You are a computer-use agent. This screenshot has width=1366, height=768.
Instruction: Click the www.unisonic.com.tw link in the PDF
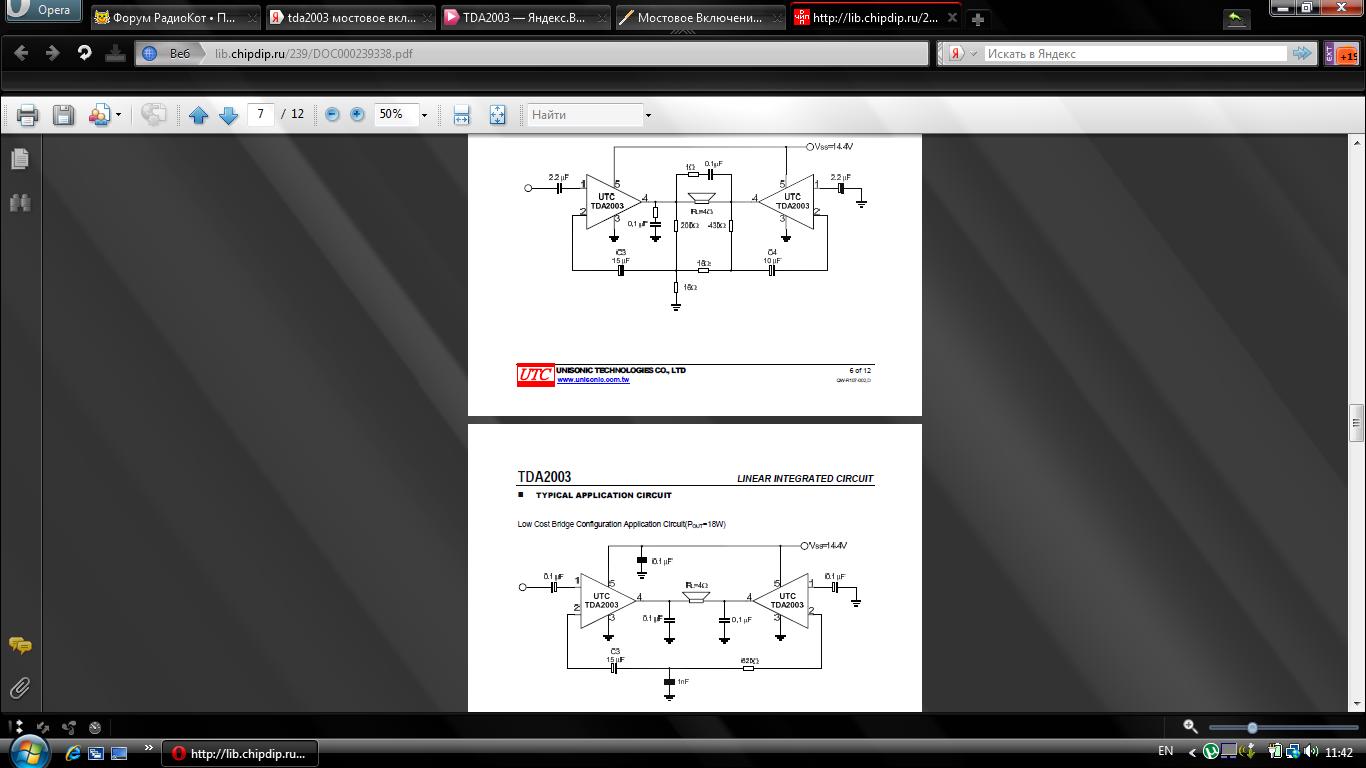coord(593,379)
